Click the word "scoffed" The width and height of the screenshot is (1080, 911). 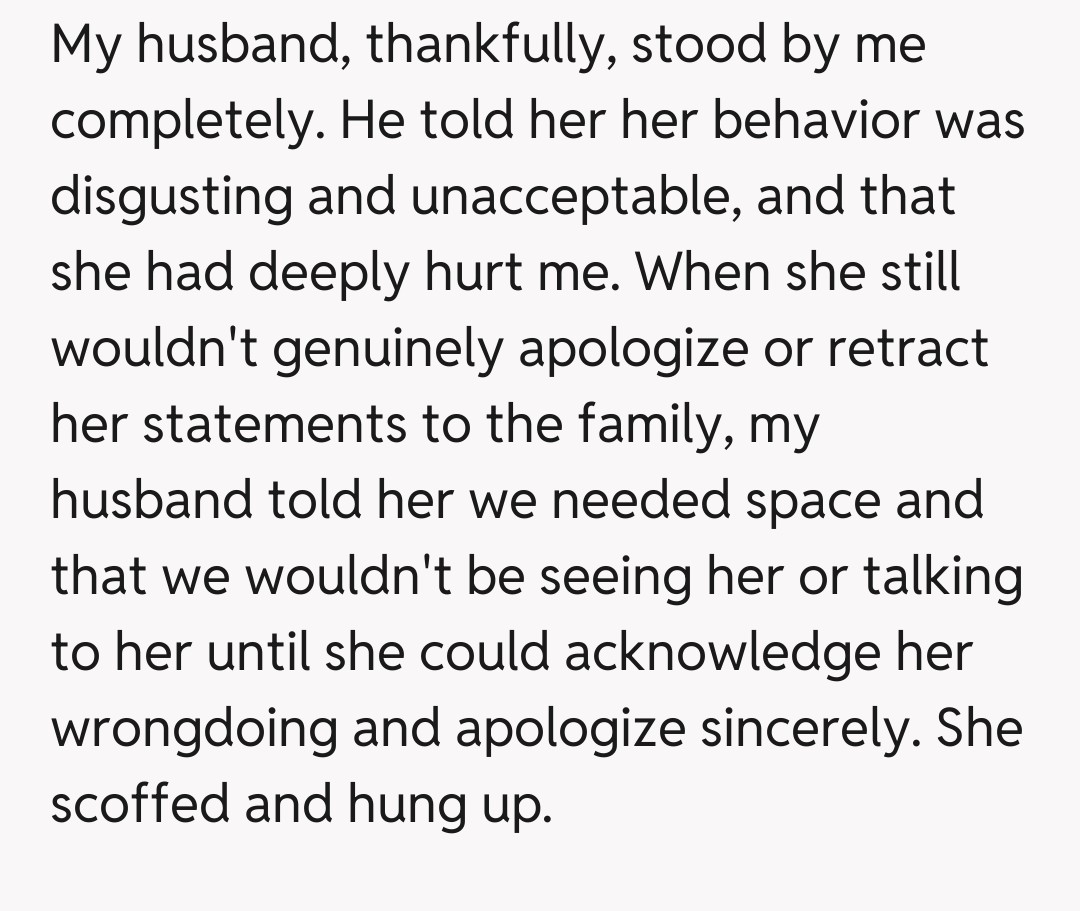tap(138, 803)
